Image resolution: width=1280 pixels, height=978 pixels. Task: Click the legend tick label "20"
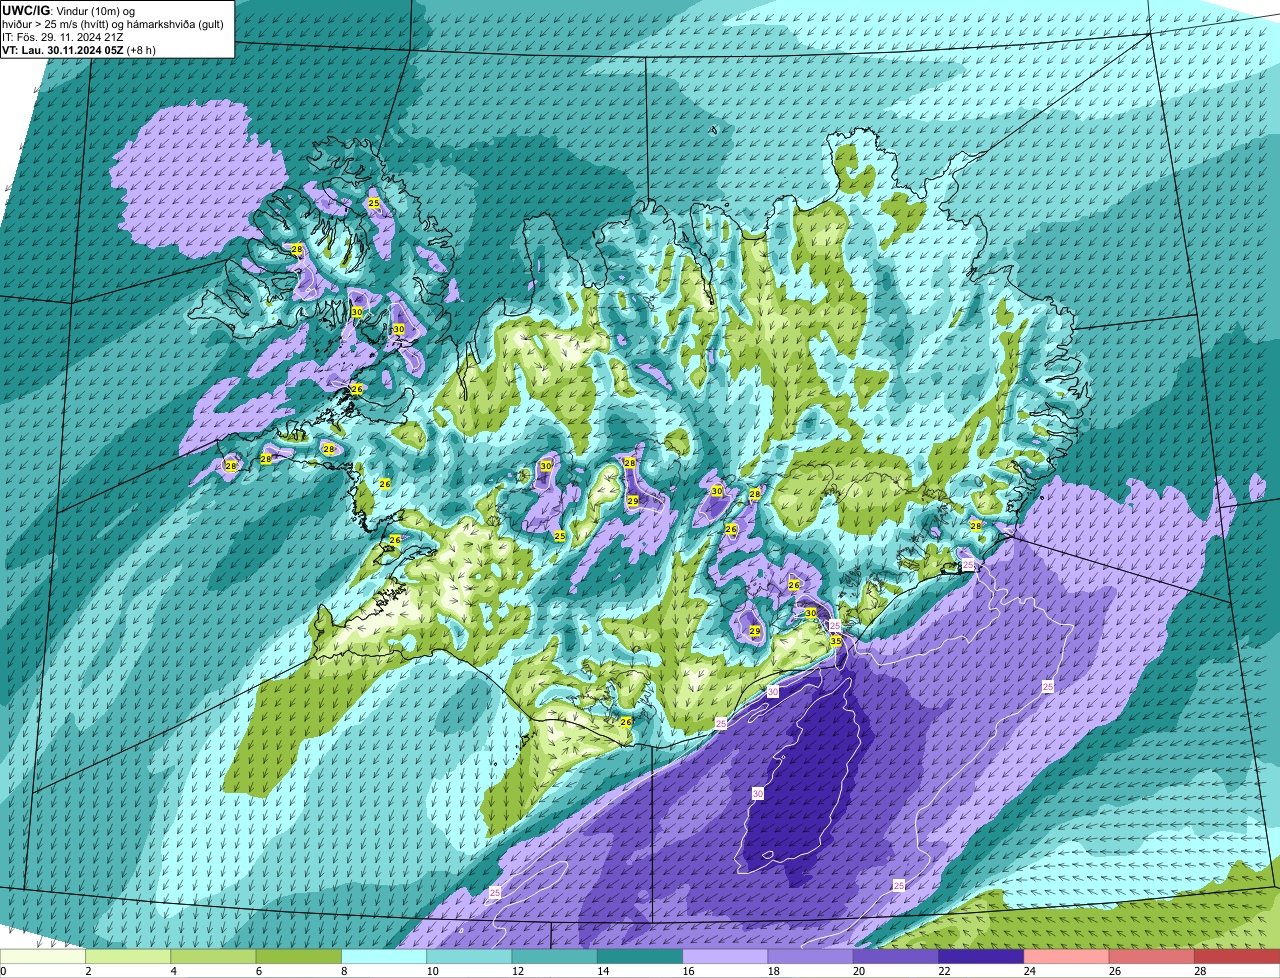(x=857, y=971)
